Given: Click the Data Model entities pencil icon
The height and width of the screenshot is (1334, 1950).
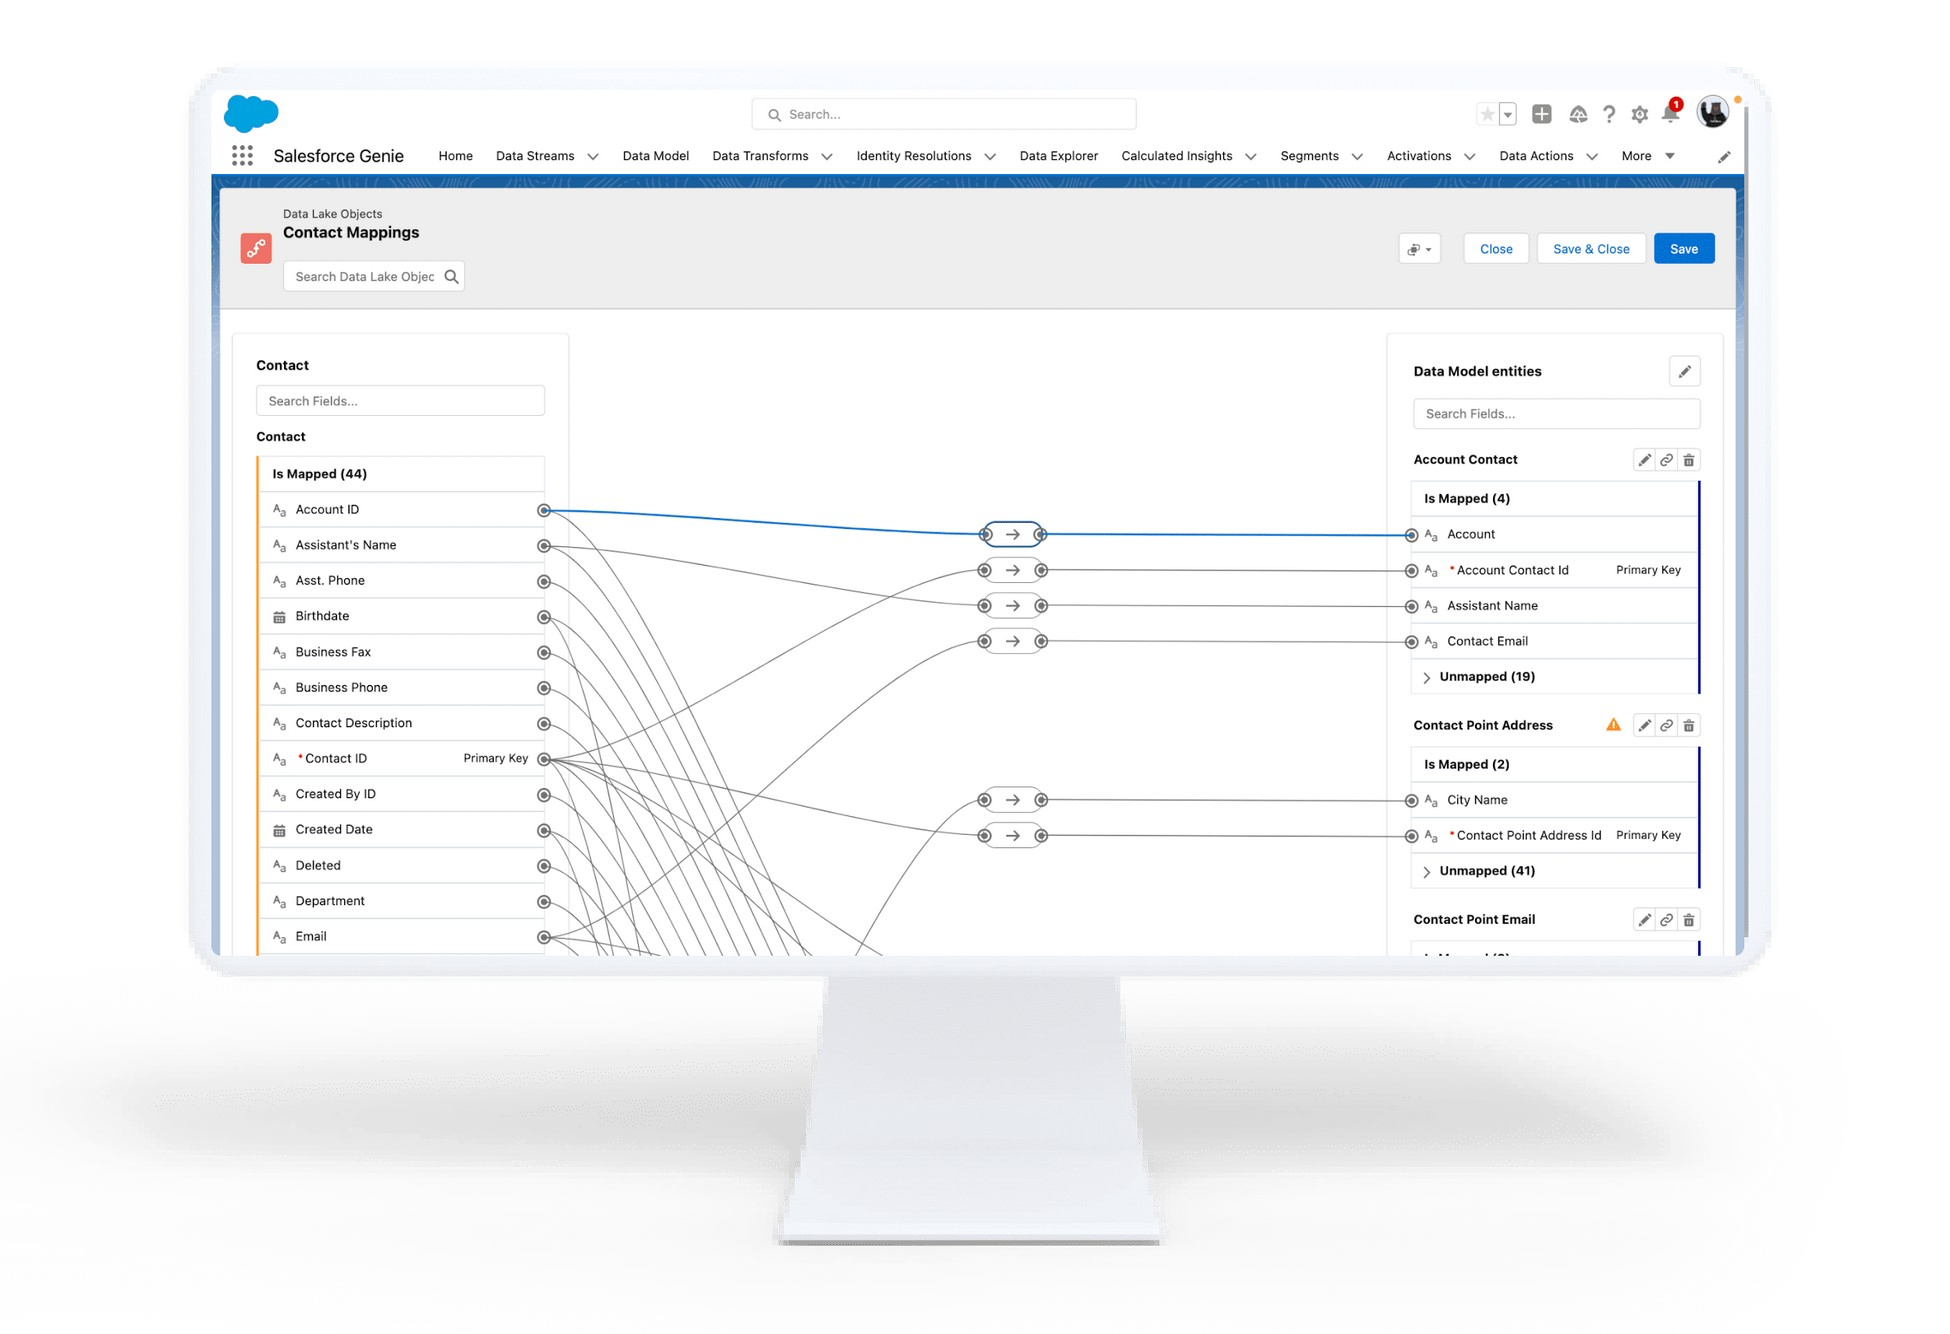Looking at the screenshot, I should tap(1684, 372).
